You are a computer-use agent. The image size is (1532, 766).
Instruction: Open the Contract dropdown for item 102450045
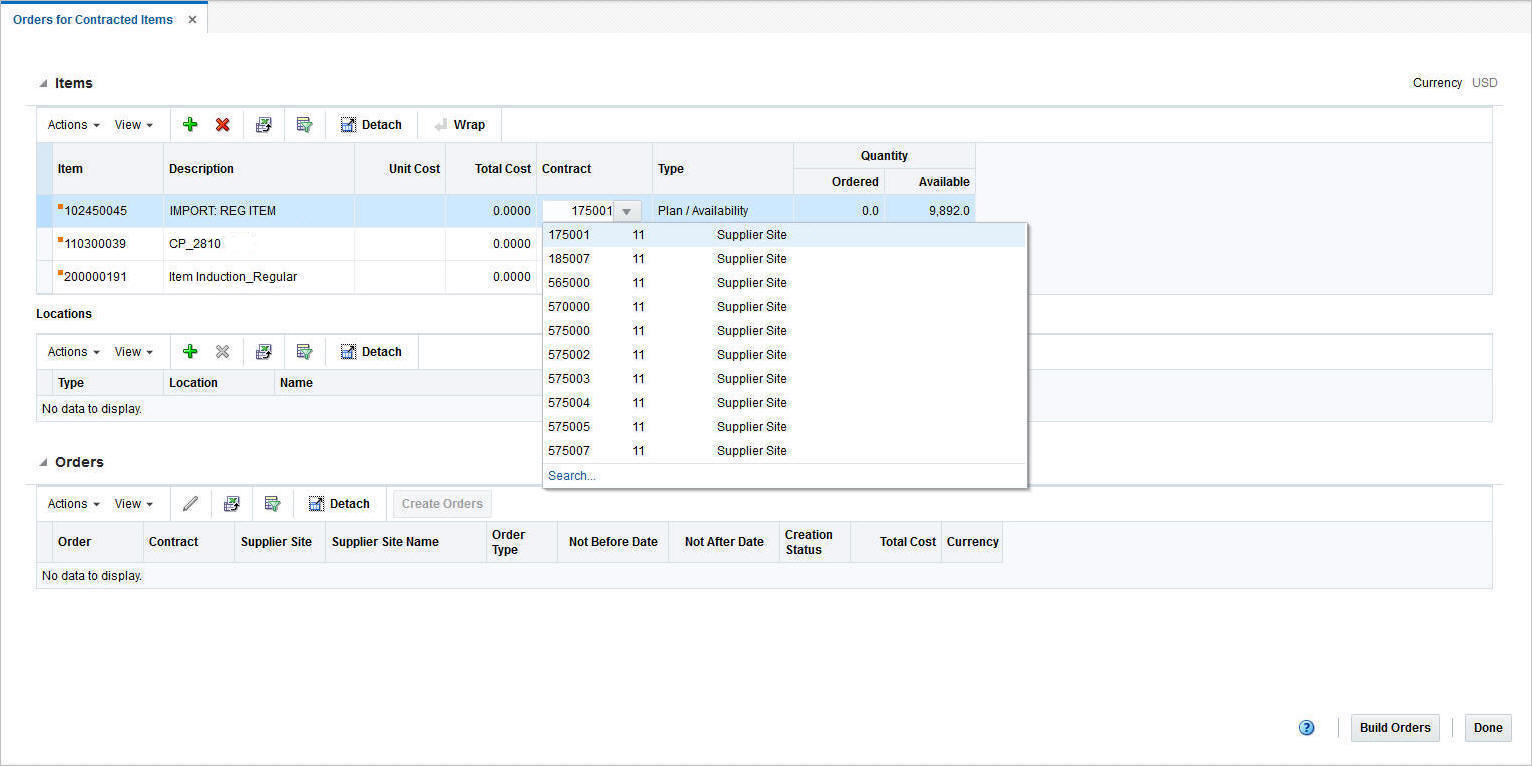coord(627,210)
